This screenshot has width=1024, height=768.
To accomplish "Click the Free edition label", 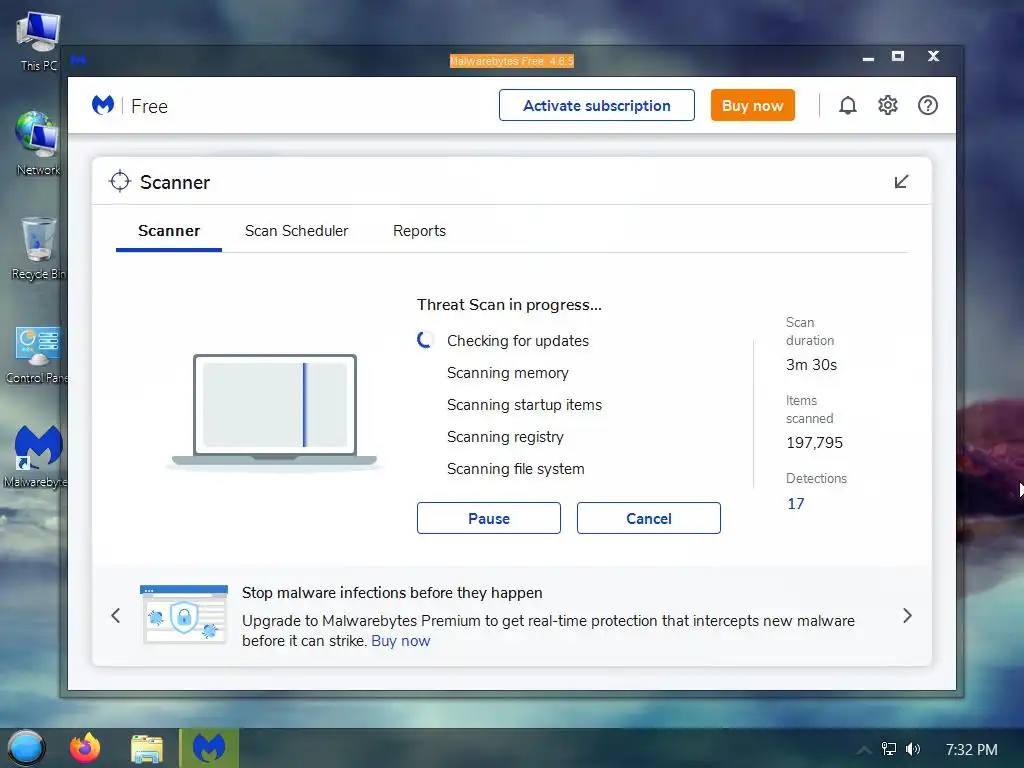I will pyautogui.click(x=149, y=106).
